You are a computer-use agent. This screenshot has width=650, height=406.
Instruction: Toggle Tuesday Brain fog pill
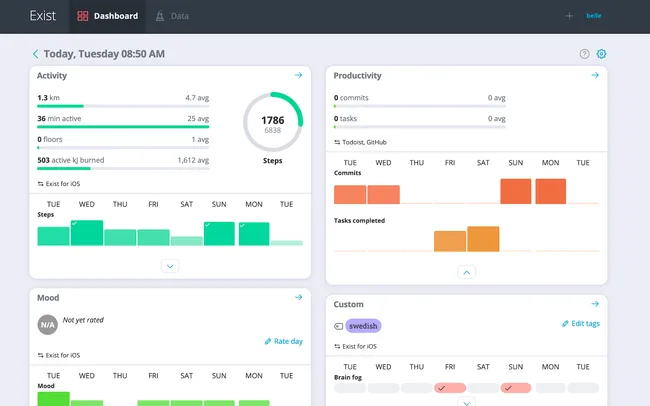pyautogui.click(x=350, y=388)
